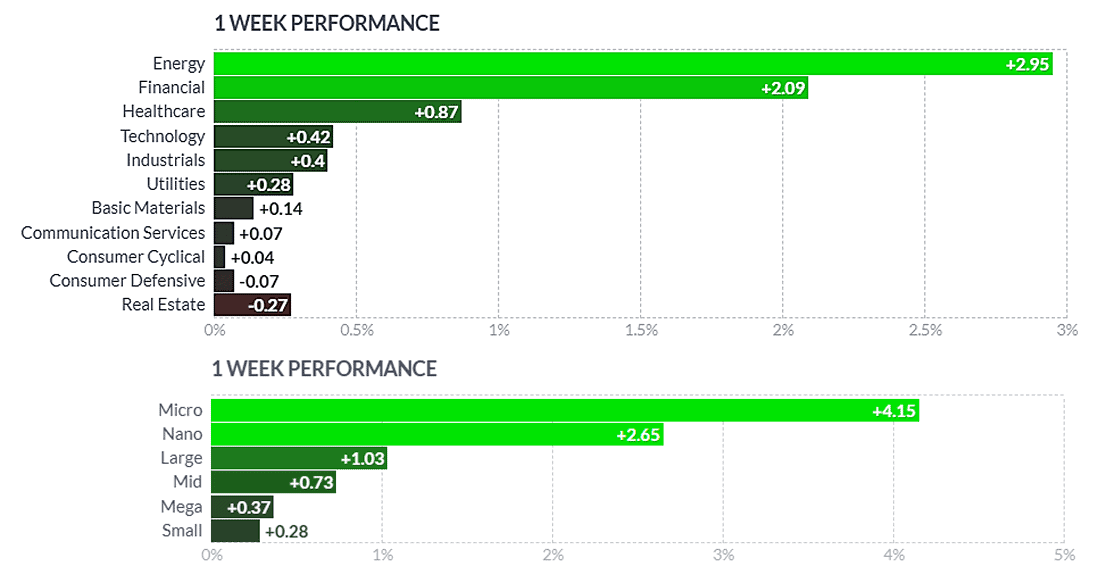Open the Small cap label
Image resolution: width=1100 pixels, height=583 pixels.
coord(182,531)
